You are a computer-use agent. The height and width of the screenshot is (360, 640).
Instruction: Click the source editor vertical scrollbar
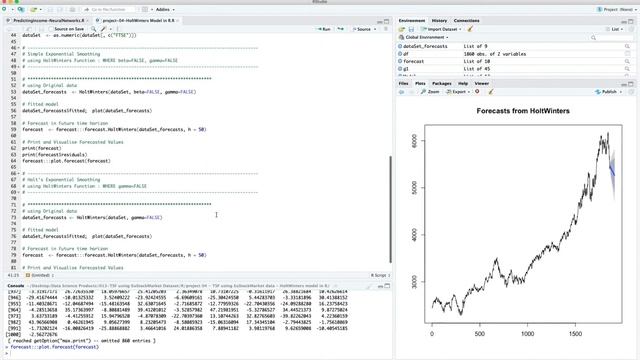(x=390, y=209)
